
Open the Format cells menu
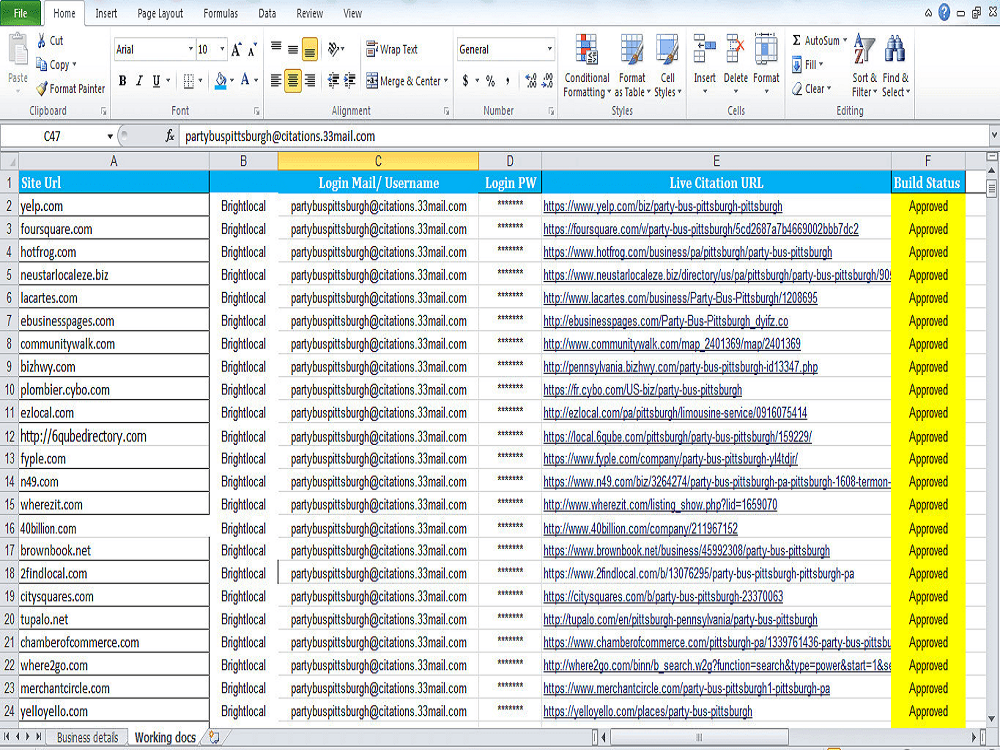pyautogui.click(x=766, y=65)
